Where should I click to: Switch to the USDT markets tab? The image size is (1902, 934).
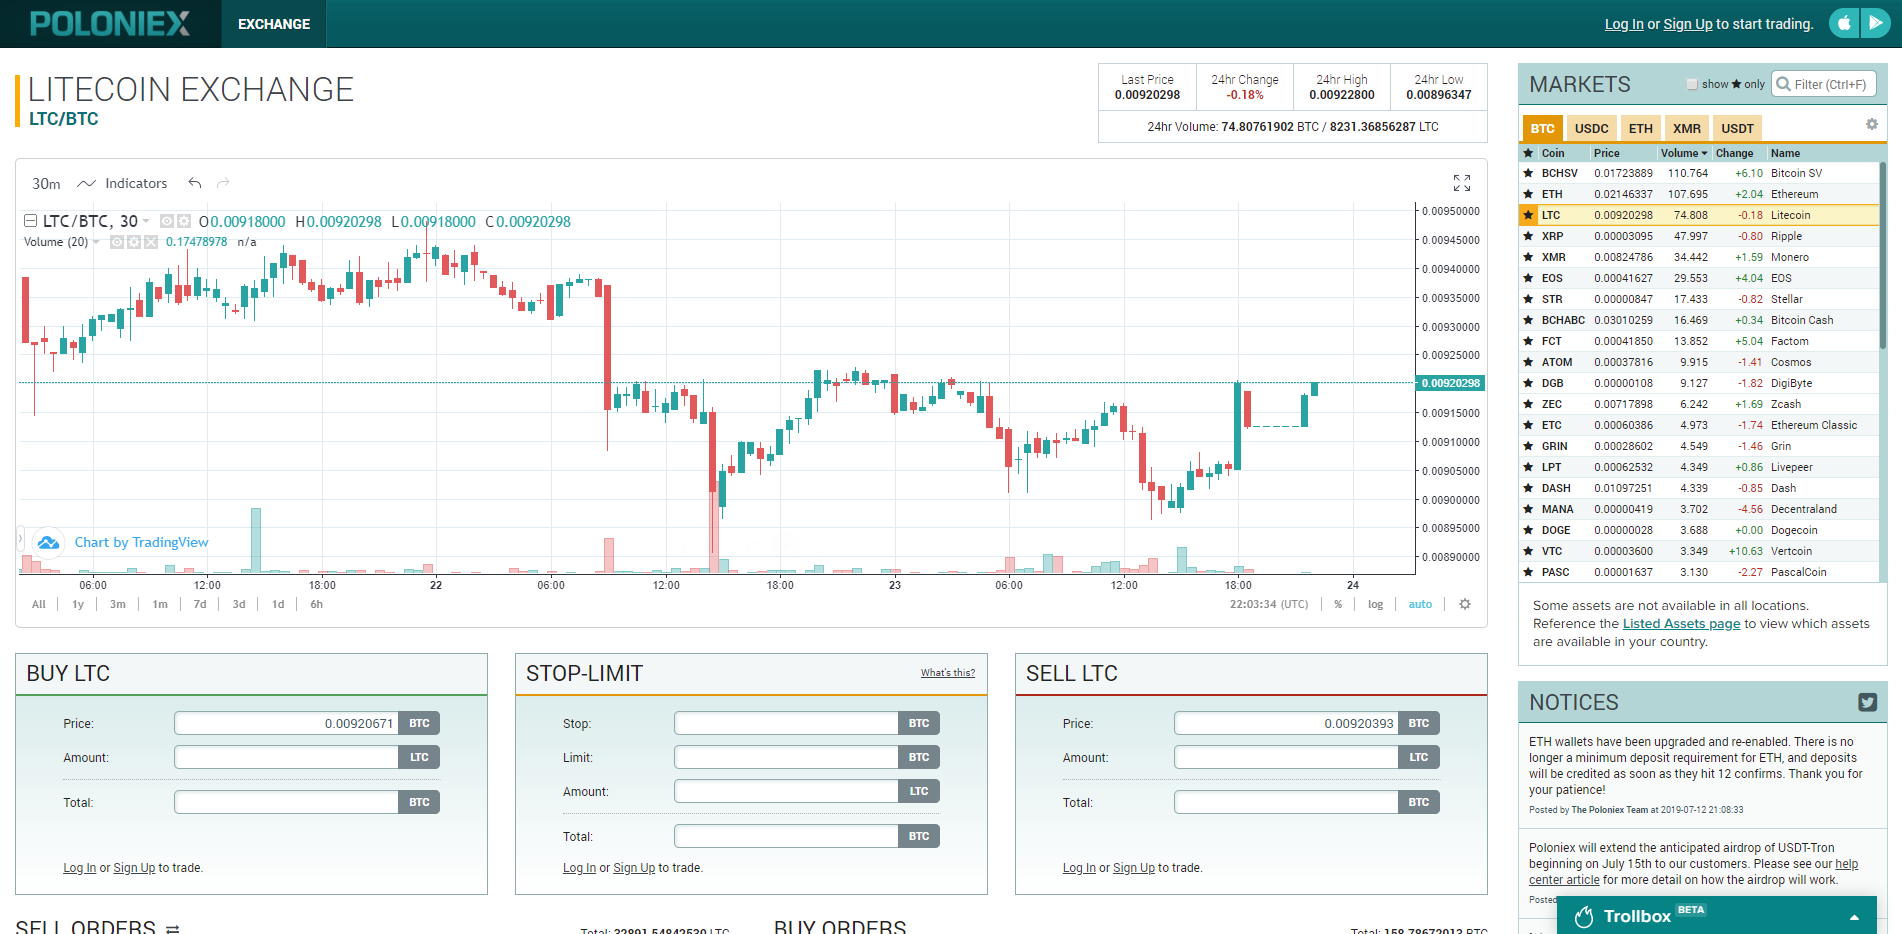pos(1738,128)
